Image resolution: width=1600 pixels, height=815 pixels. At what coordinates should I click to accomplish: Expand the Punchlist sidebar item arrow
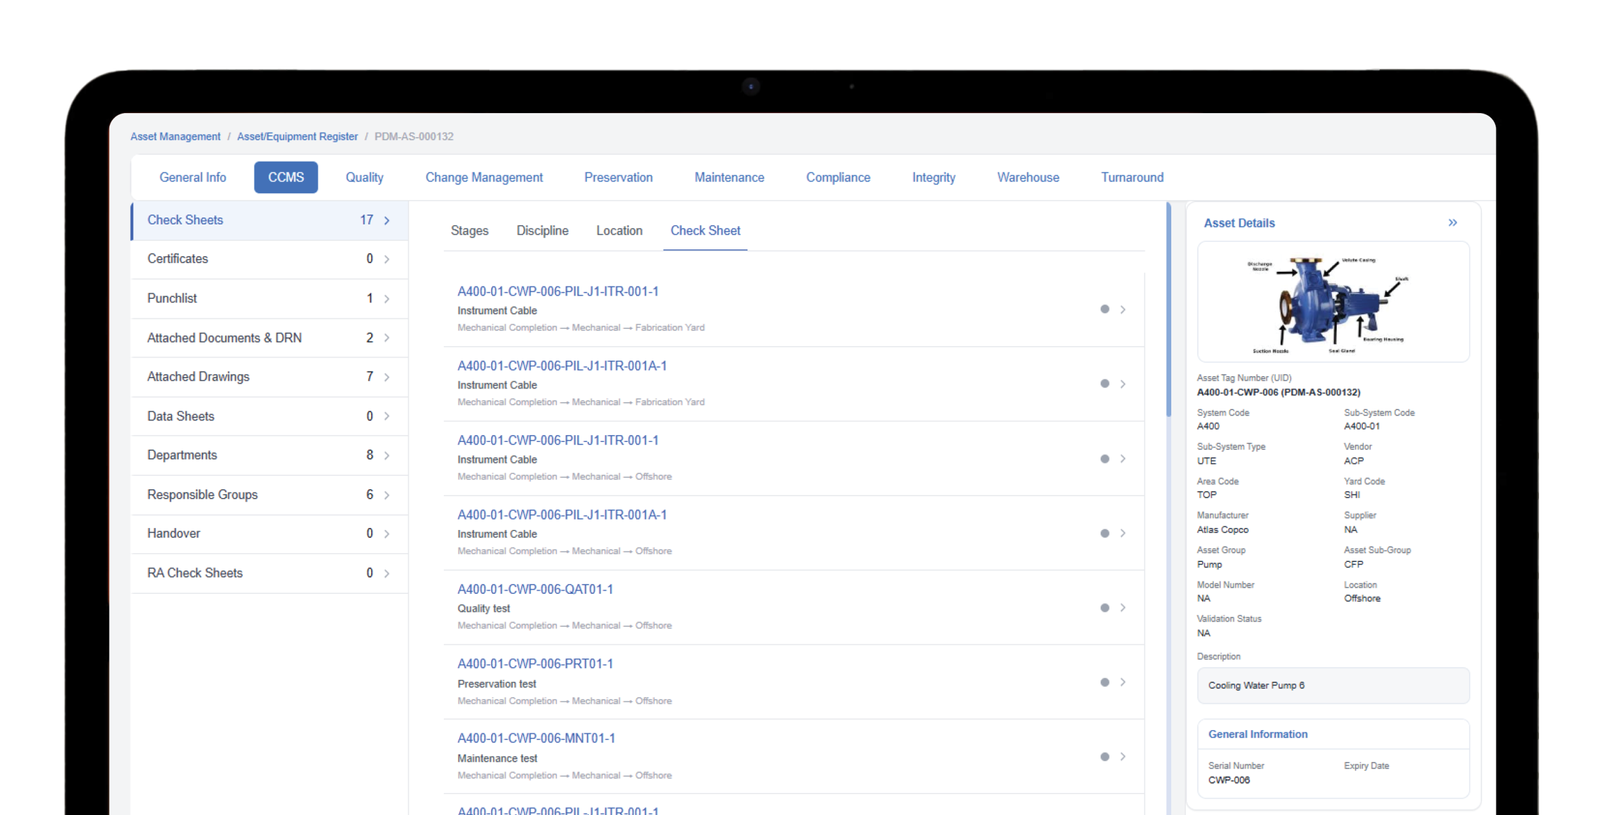tap(387, 299)
